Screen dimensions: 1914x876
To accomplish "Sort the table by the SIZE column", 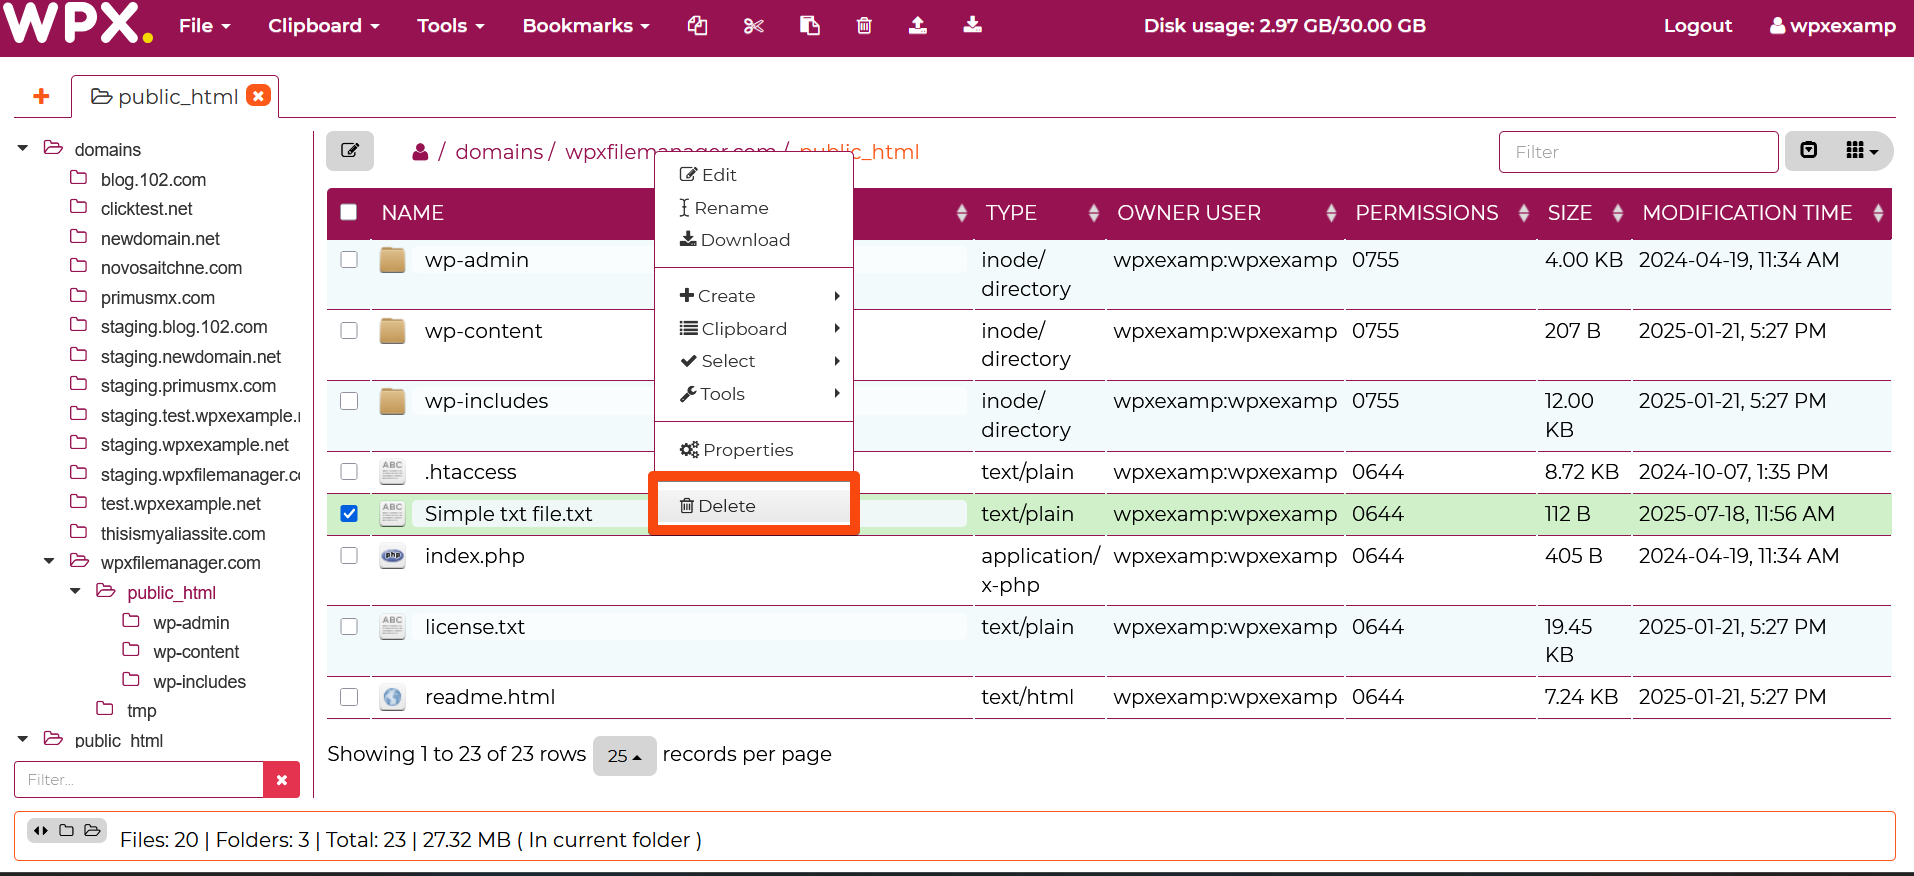I will pos(1584,213).
